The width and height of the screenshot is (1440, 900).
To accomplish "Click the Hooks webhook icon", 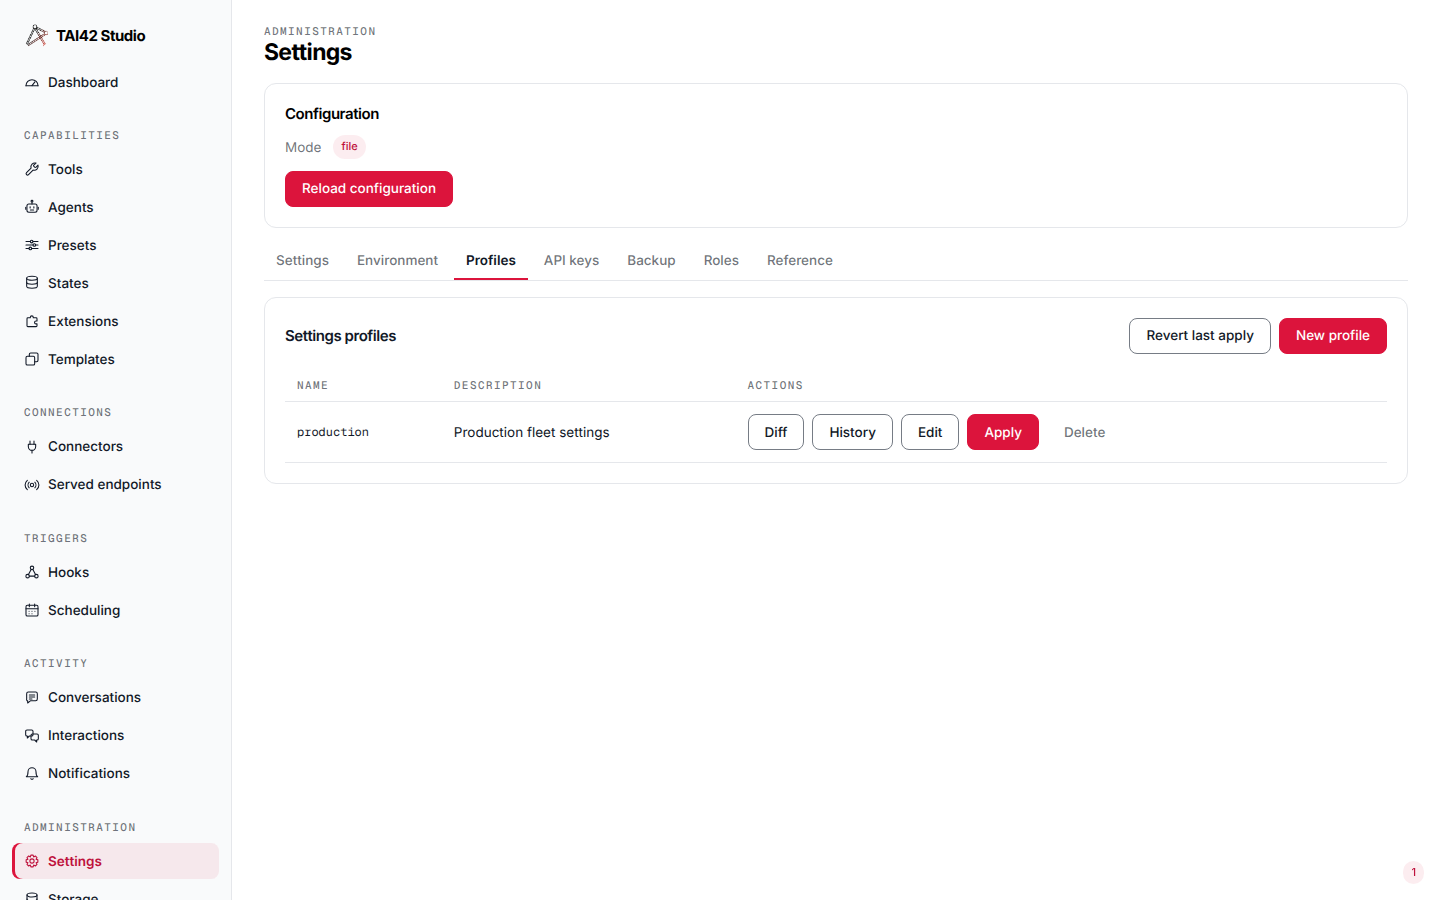I will pyautogui.click(x=32, y=573).
